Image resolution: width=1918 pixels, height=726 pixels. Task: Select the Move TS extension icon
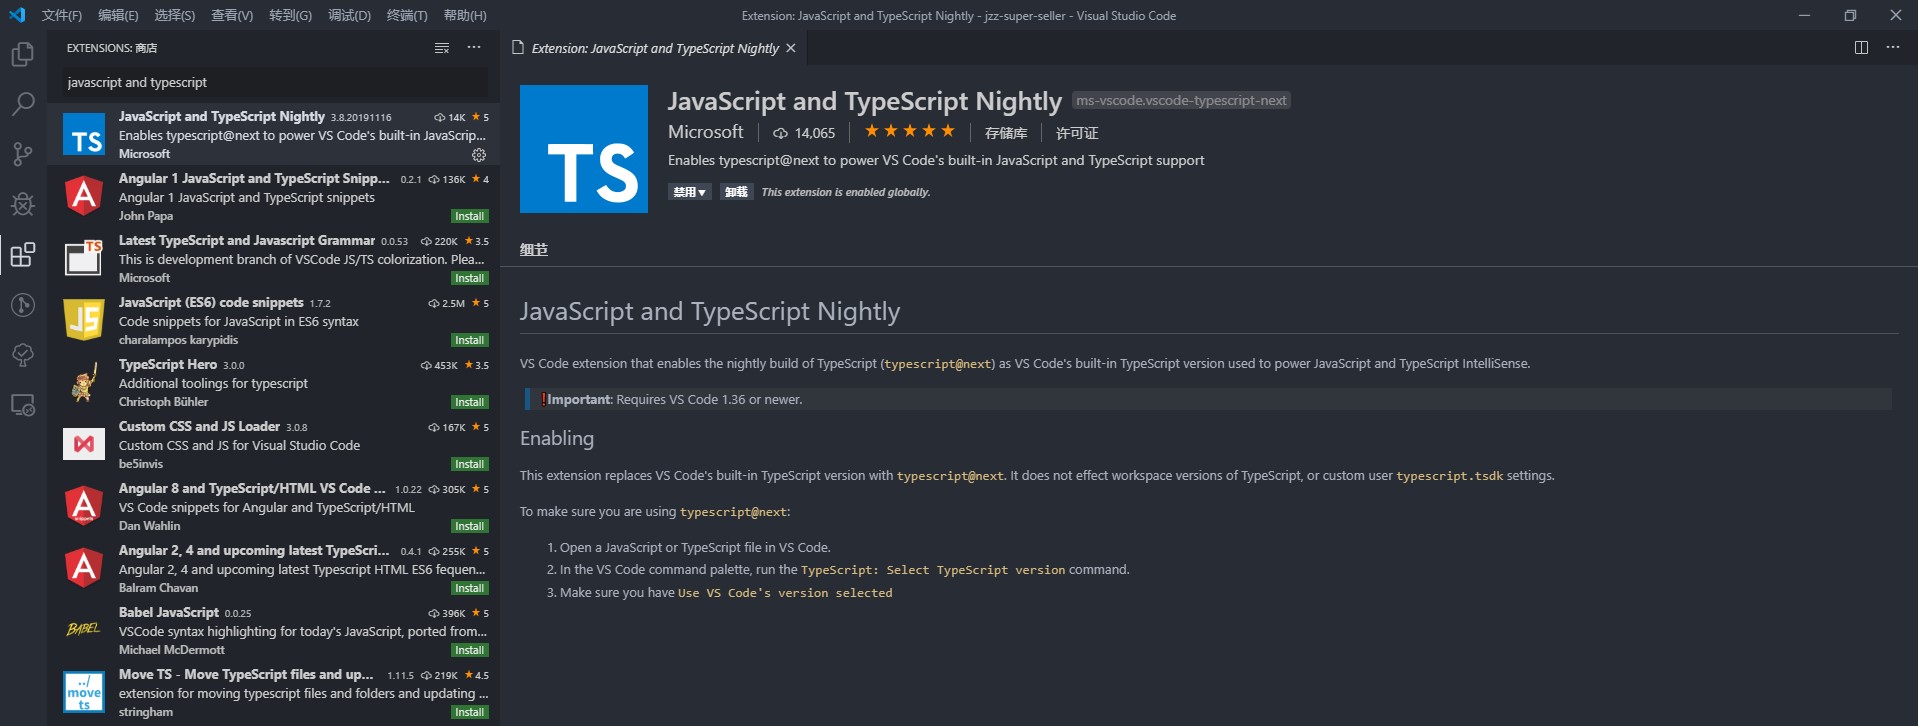(84, 692)
